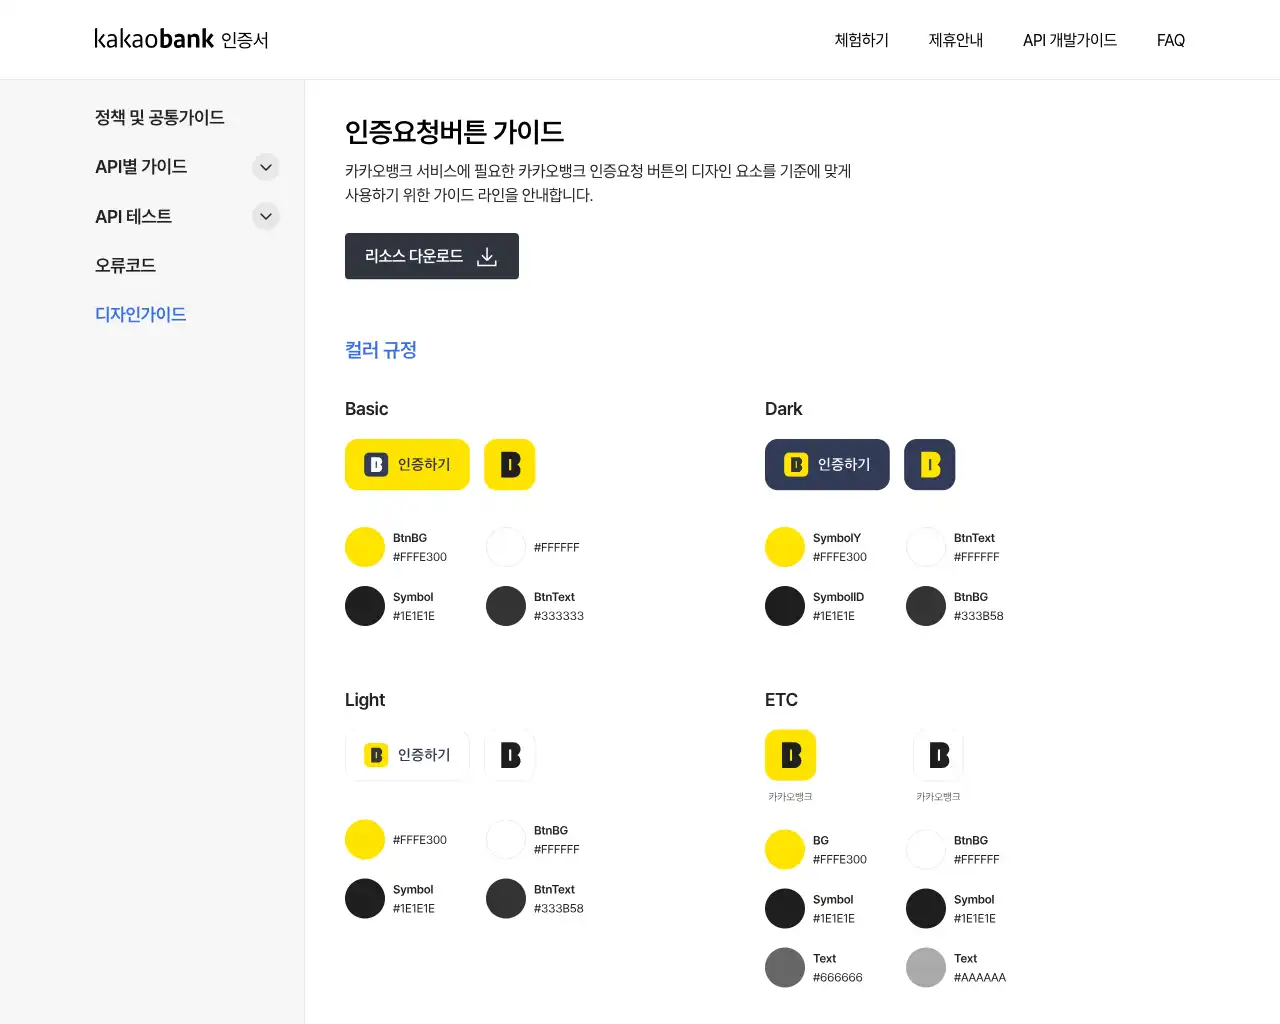The image size is (1280, 1024).
Task: Open 정책 및 공통가이드 in sidebar
Action: pyautogui.click(x=160, y=117)
